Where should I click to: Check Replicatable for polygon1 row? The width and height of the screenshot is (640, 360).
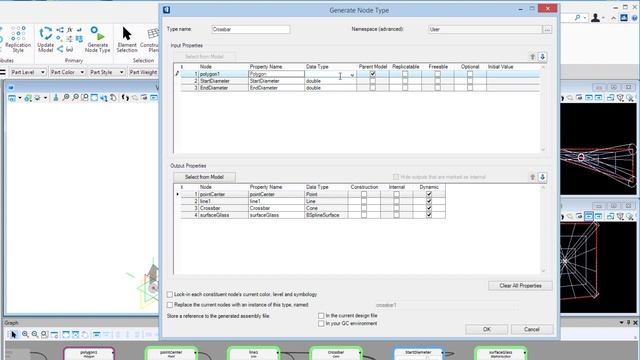405,74
